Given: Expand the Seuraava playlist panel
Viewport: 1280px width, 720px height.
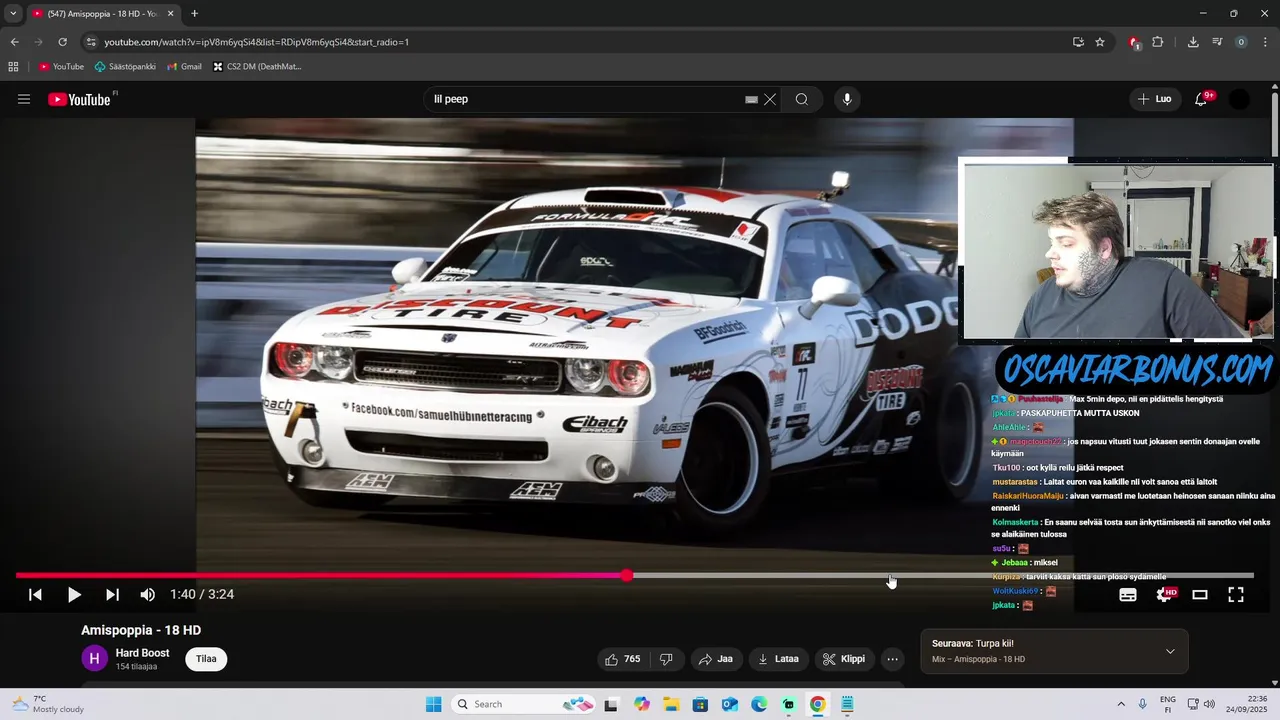Looking at the screenshot, I should 1170,651.
